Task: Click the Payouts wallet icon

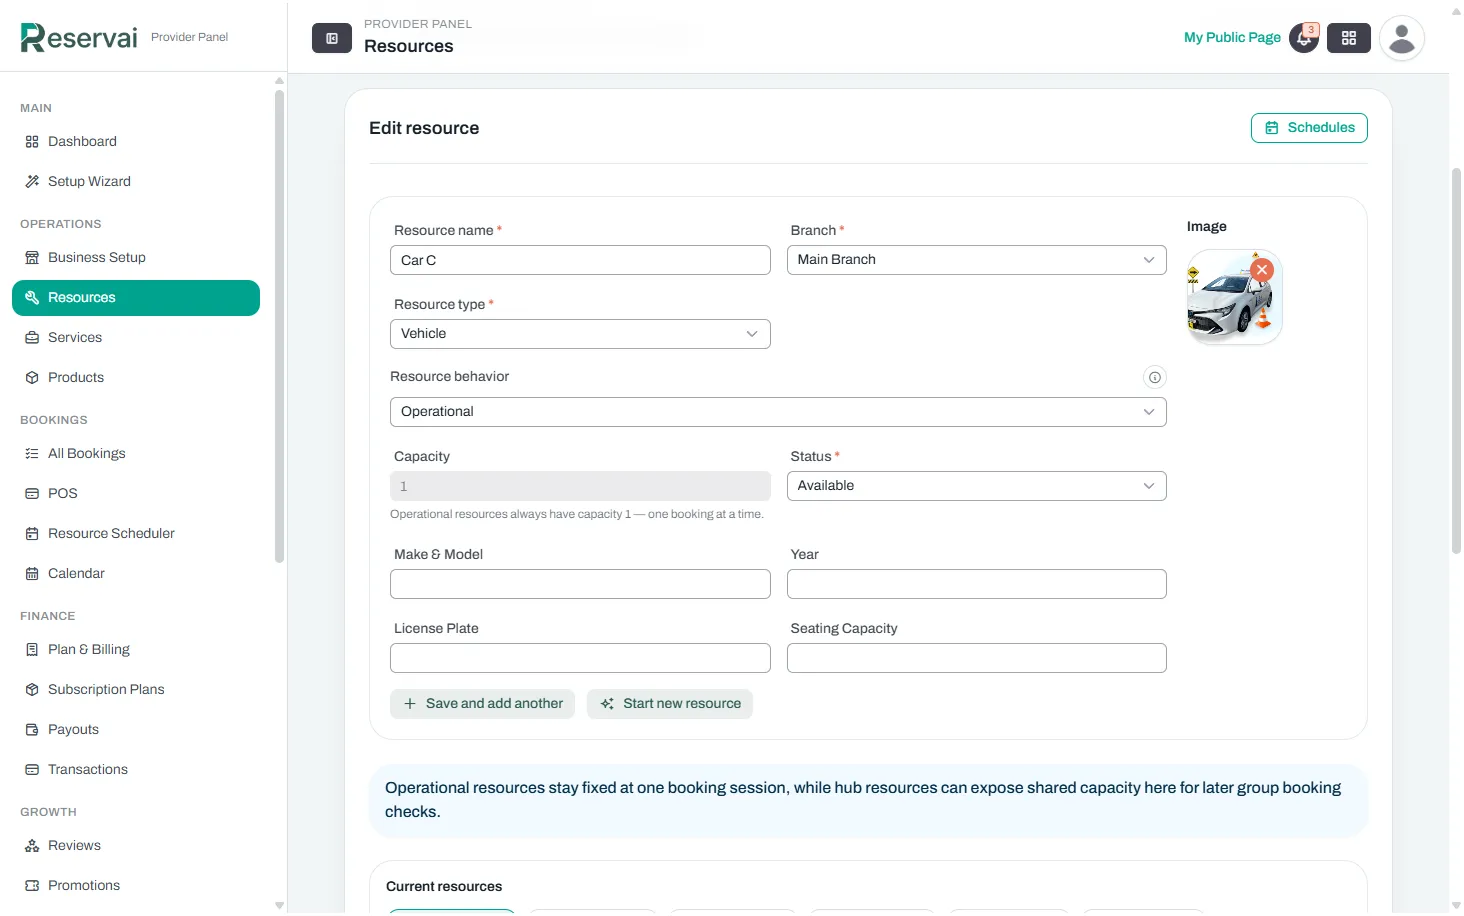Action: [x=32, y=730]
